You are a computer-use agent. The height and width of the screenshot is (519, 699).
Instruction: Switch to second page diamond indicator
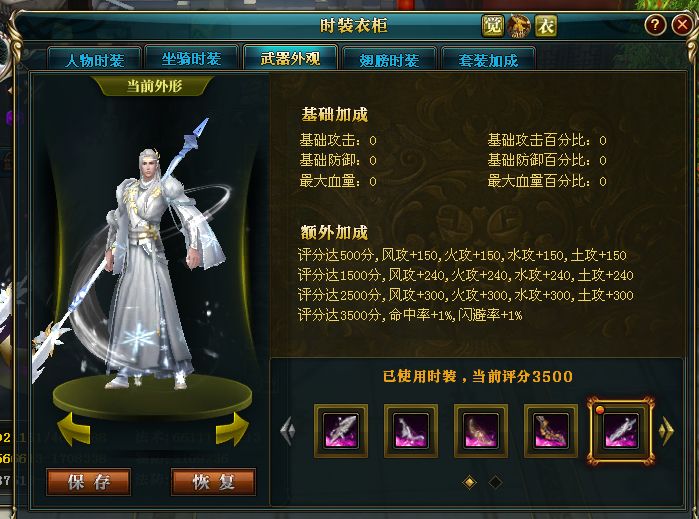[495, 482]
